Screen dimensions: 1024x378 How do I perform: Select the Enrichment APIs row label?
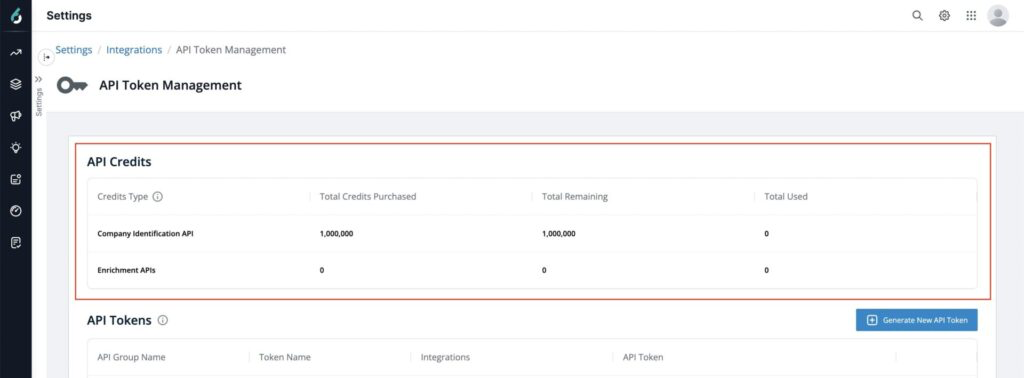[x=126, y=270]
